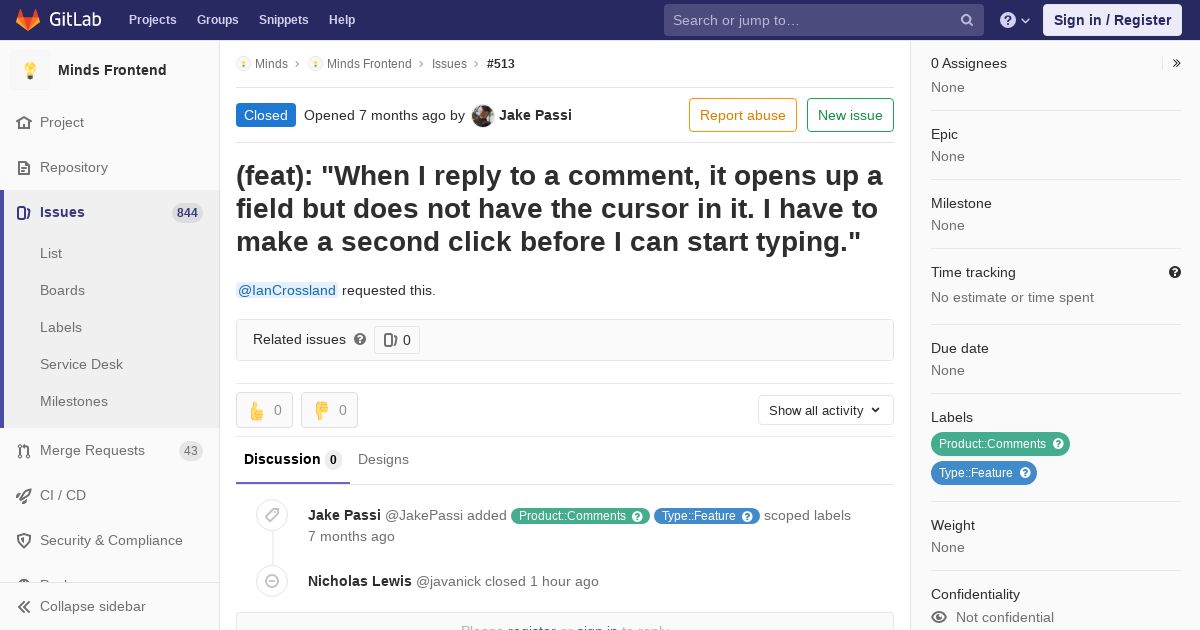This screenshot has height=630, width=1200.
Task: Click the Type::Feature sidebar label
Action: [975, 473]
